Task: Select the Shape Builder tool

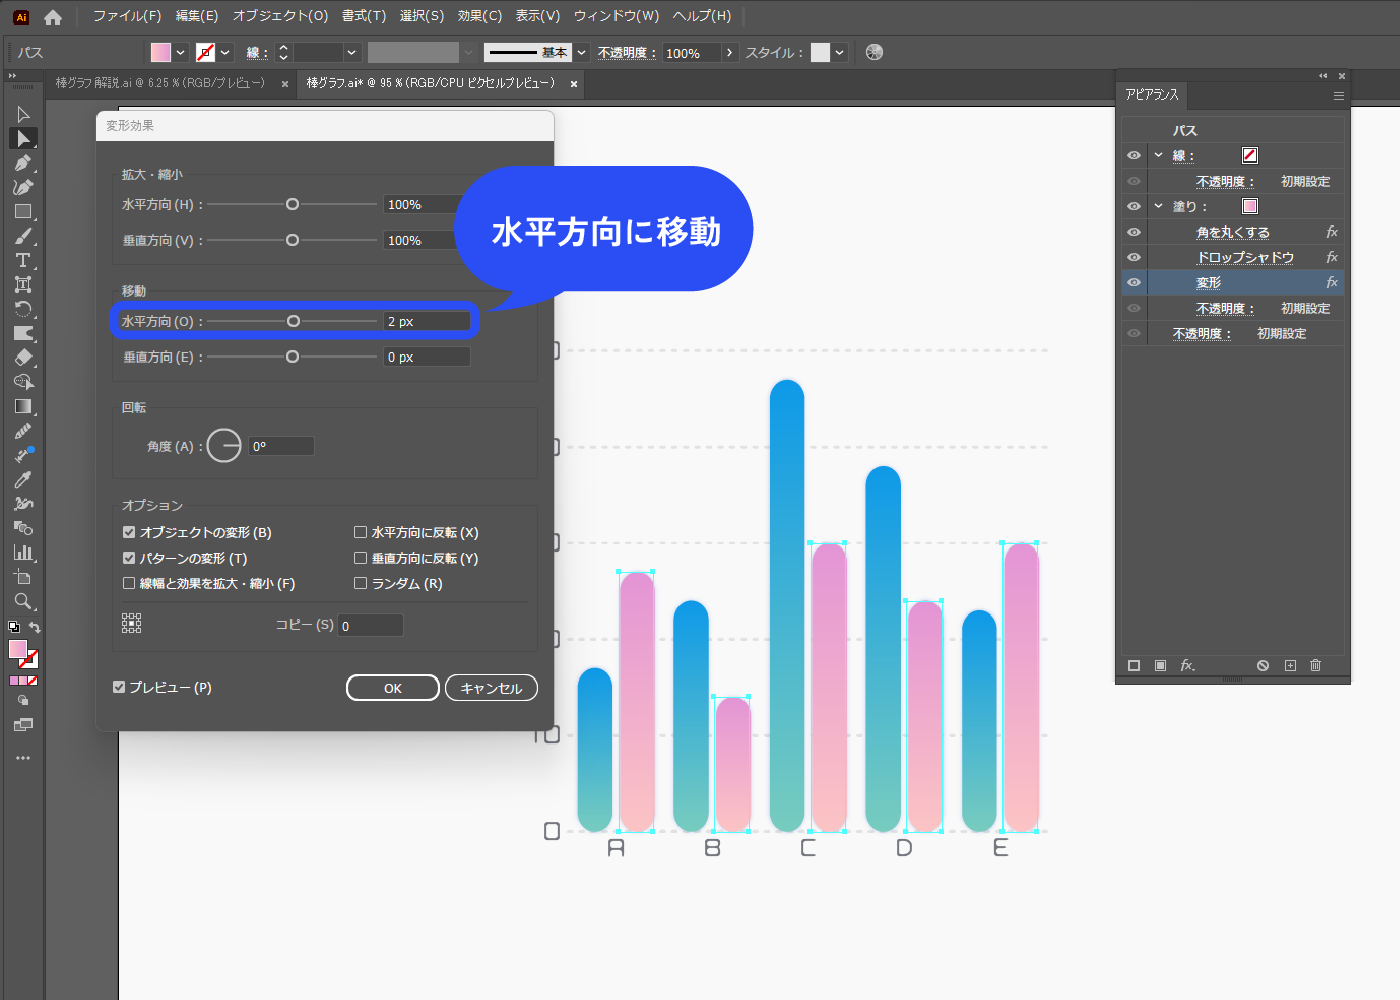Action: [x=23, y=382]
